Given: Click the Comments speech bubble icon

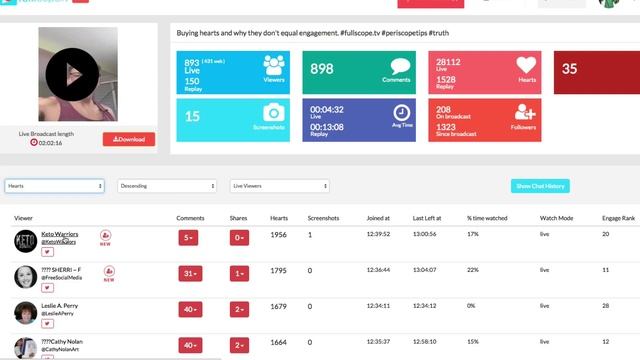Looking at the screenshot, I should (x=400, y=66).
